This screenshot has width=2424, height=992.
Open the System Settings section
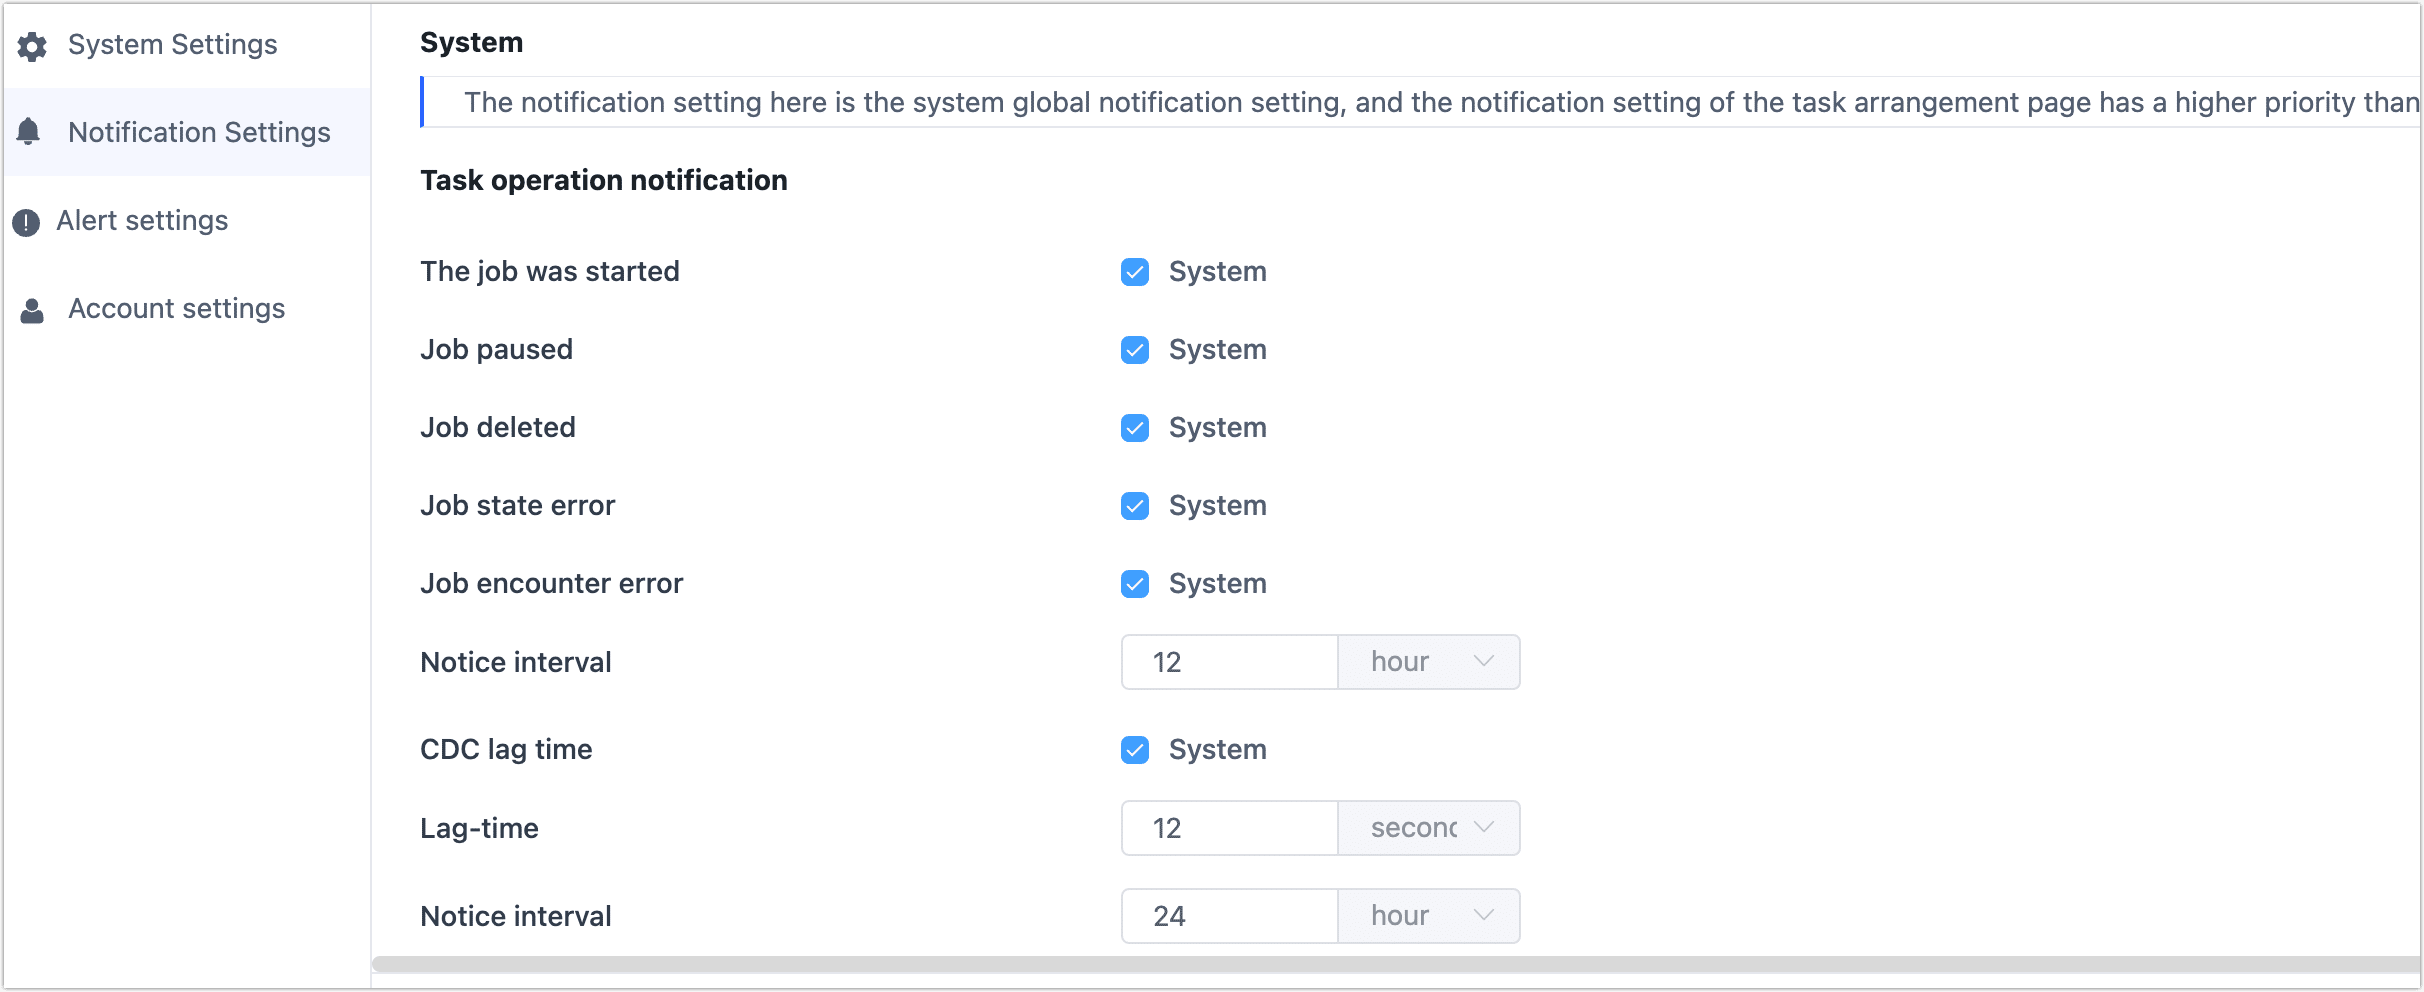pyautogui.click(x=172, y=45)
